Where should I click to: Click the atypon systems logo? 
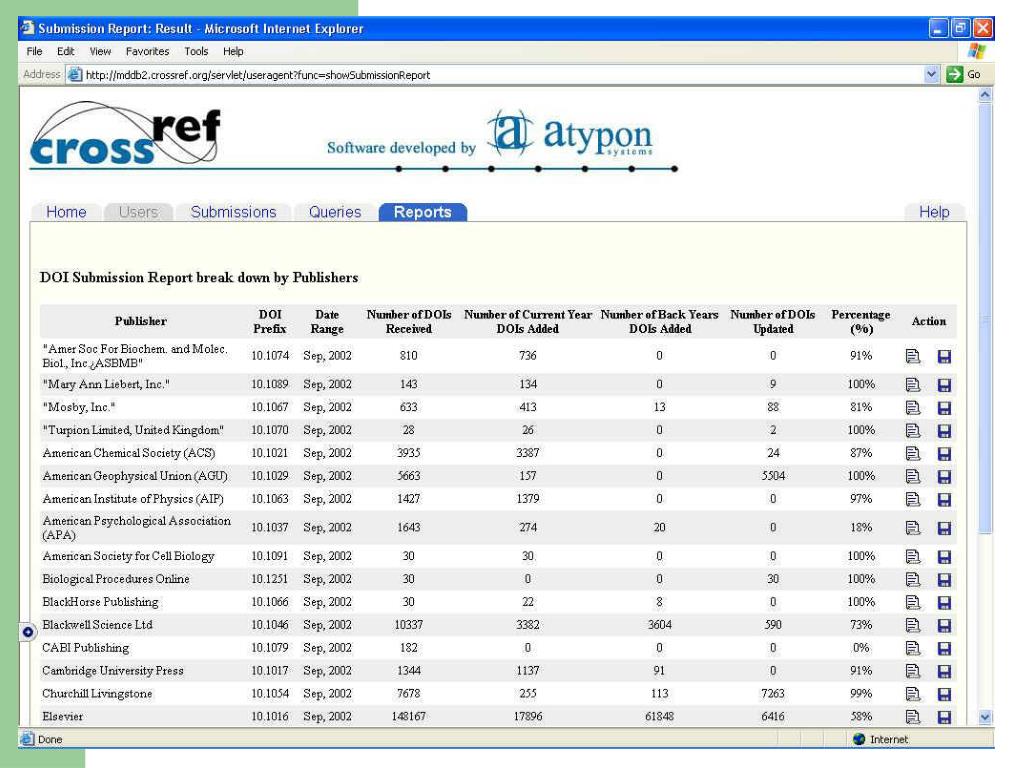point(572,134)
